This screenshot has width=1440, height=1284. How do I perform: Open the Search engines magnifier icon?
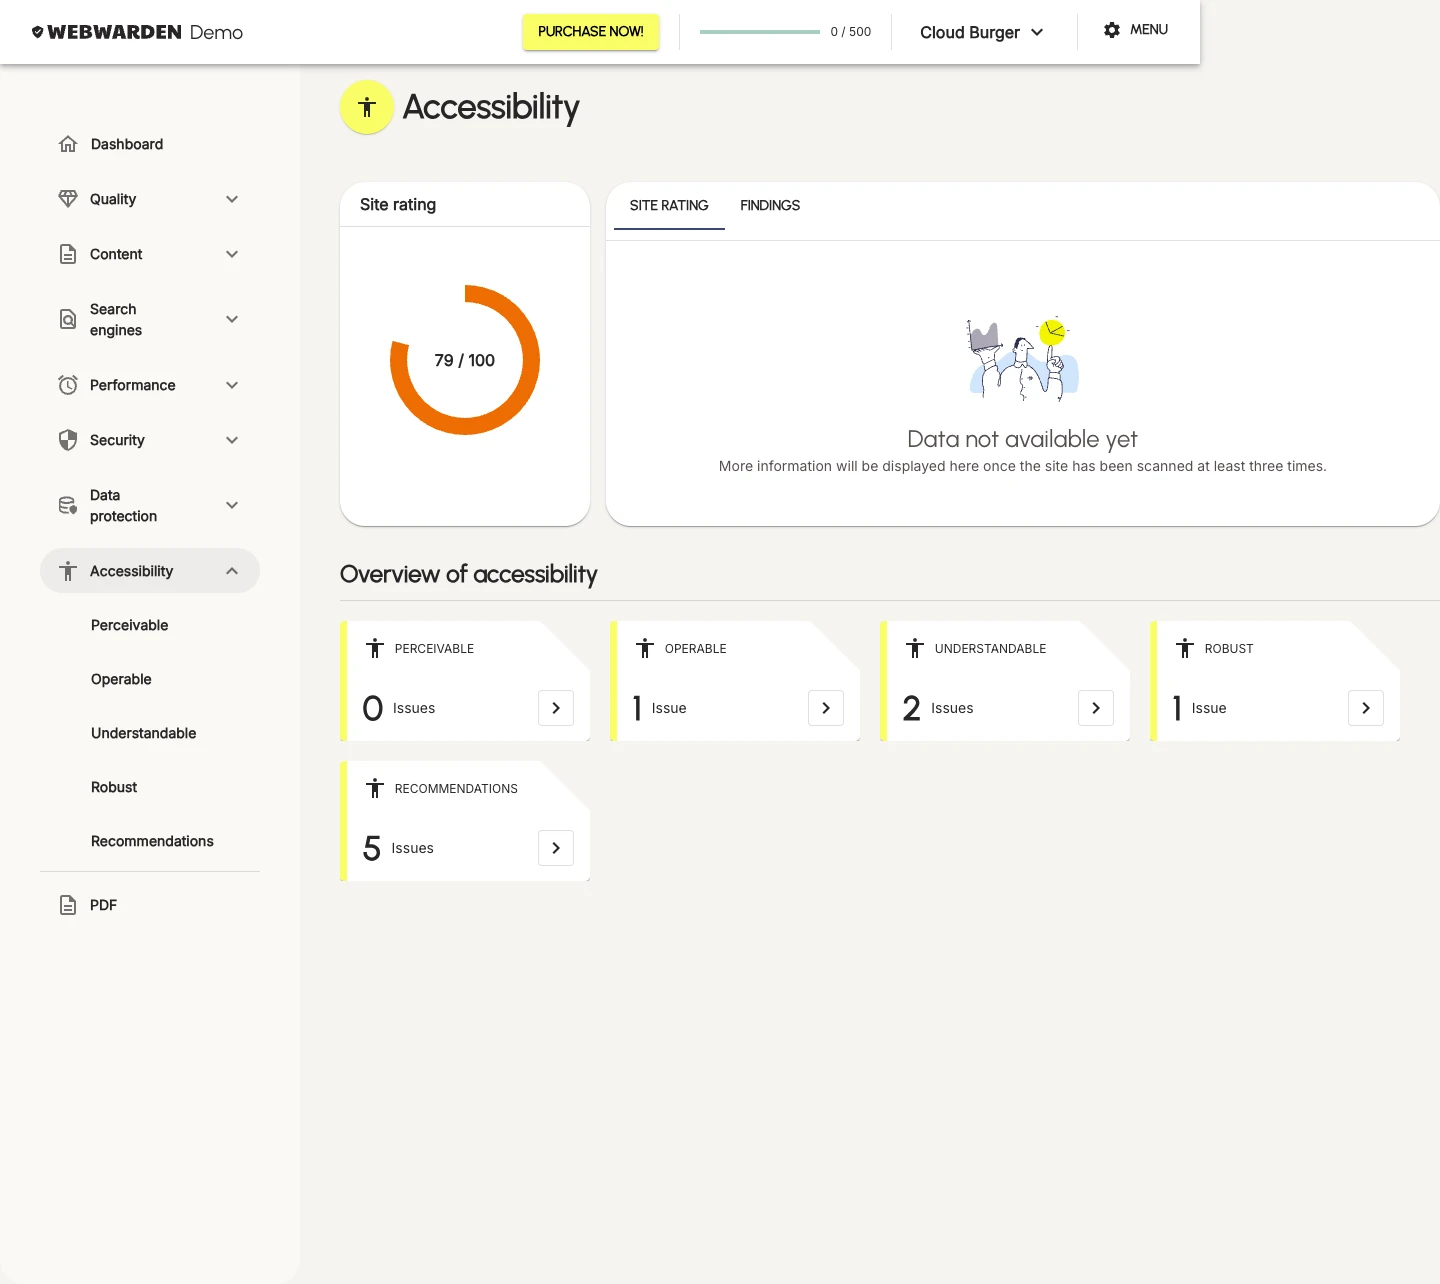(x=68, y=318)
